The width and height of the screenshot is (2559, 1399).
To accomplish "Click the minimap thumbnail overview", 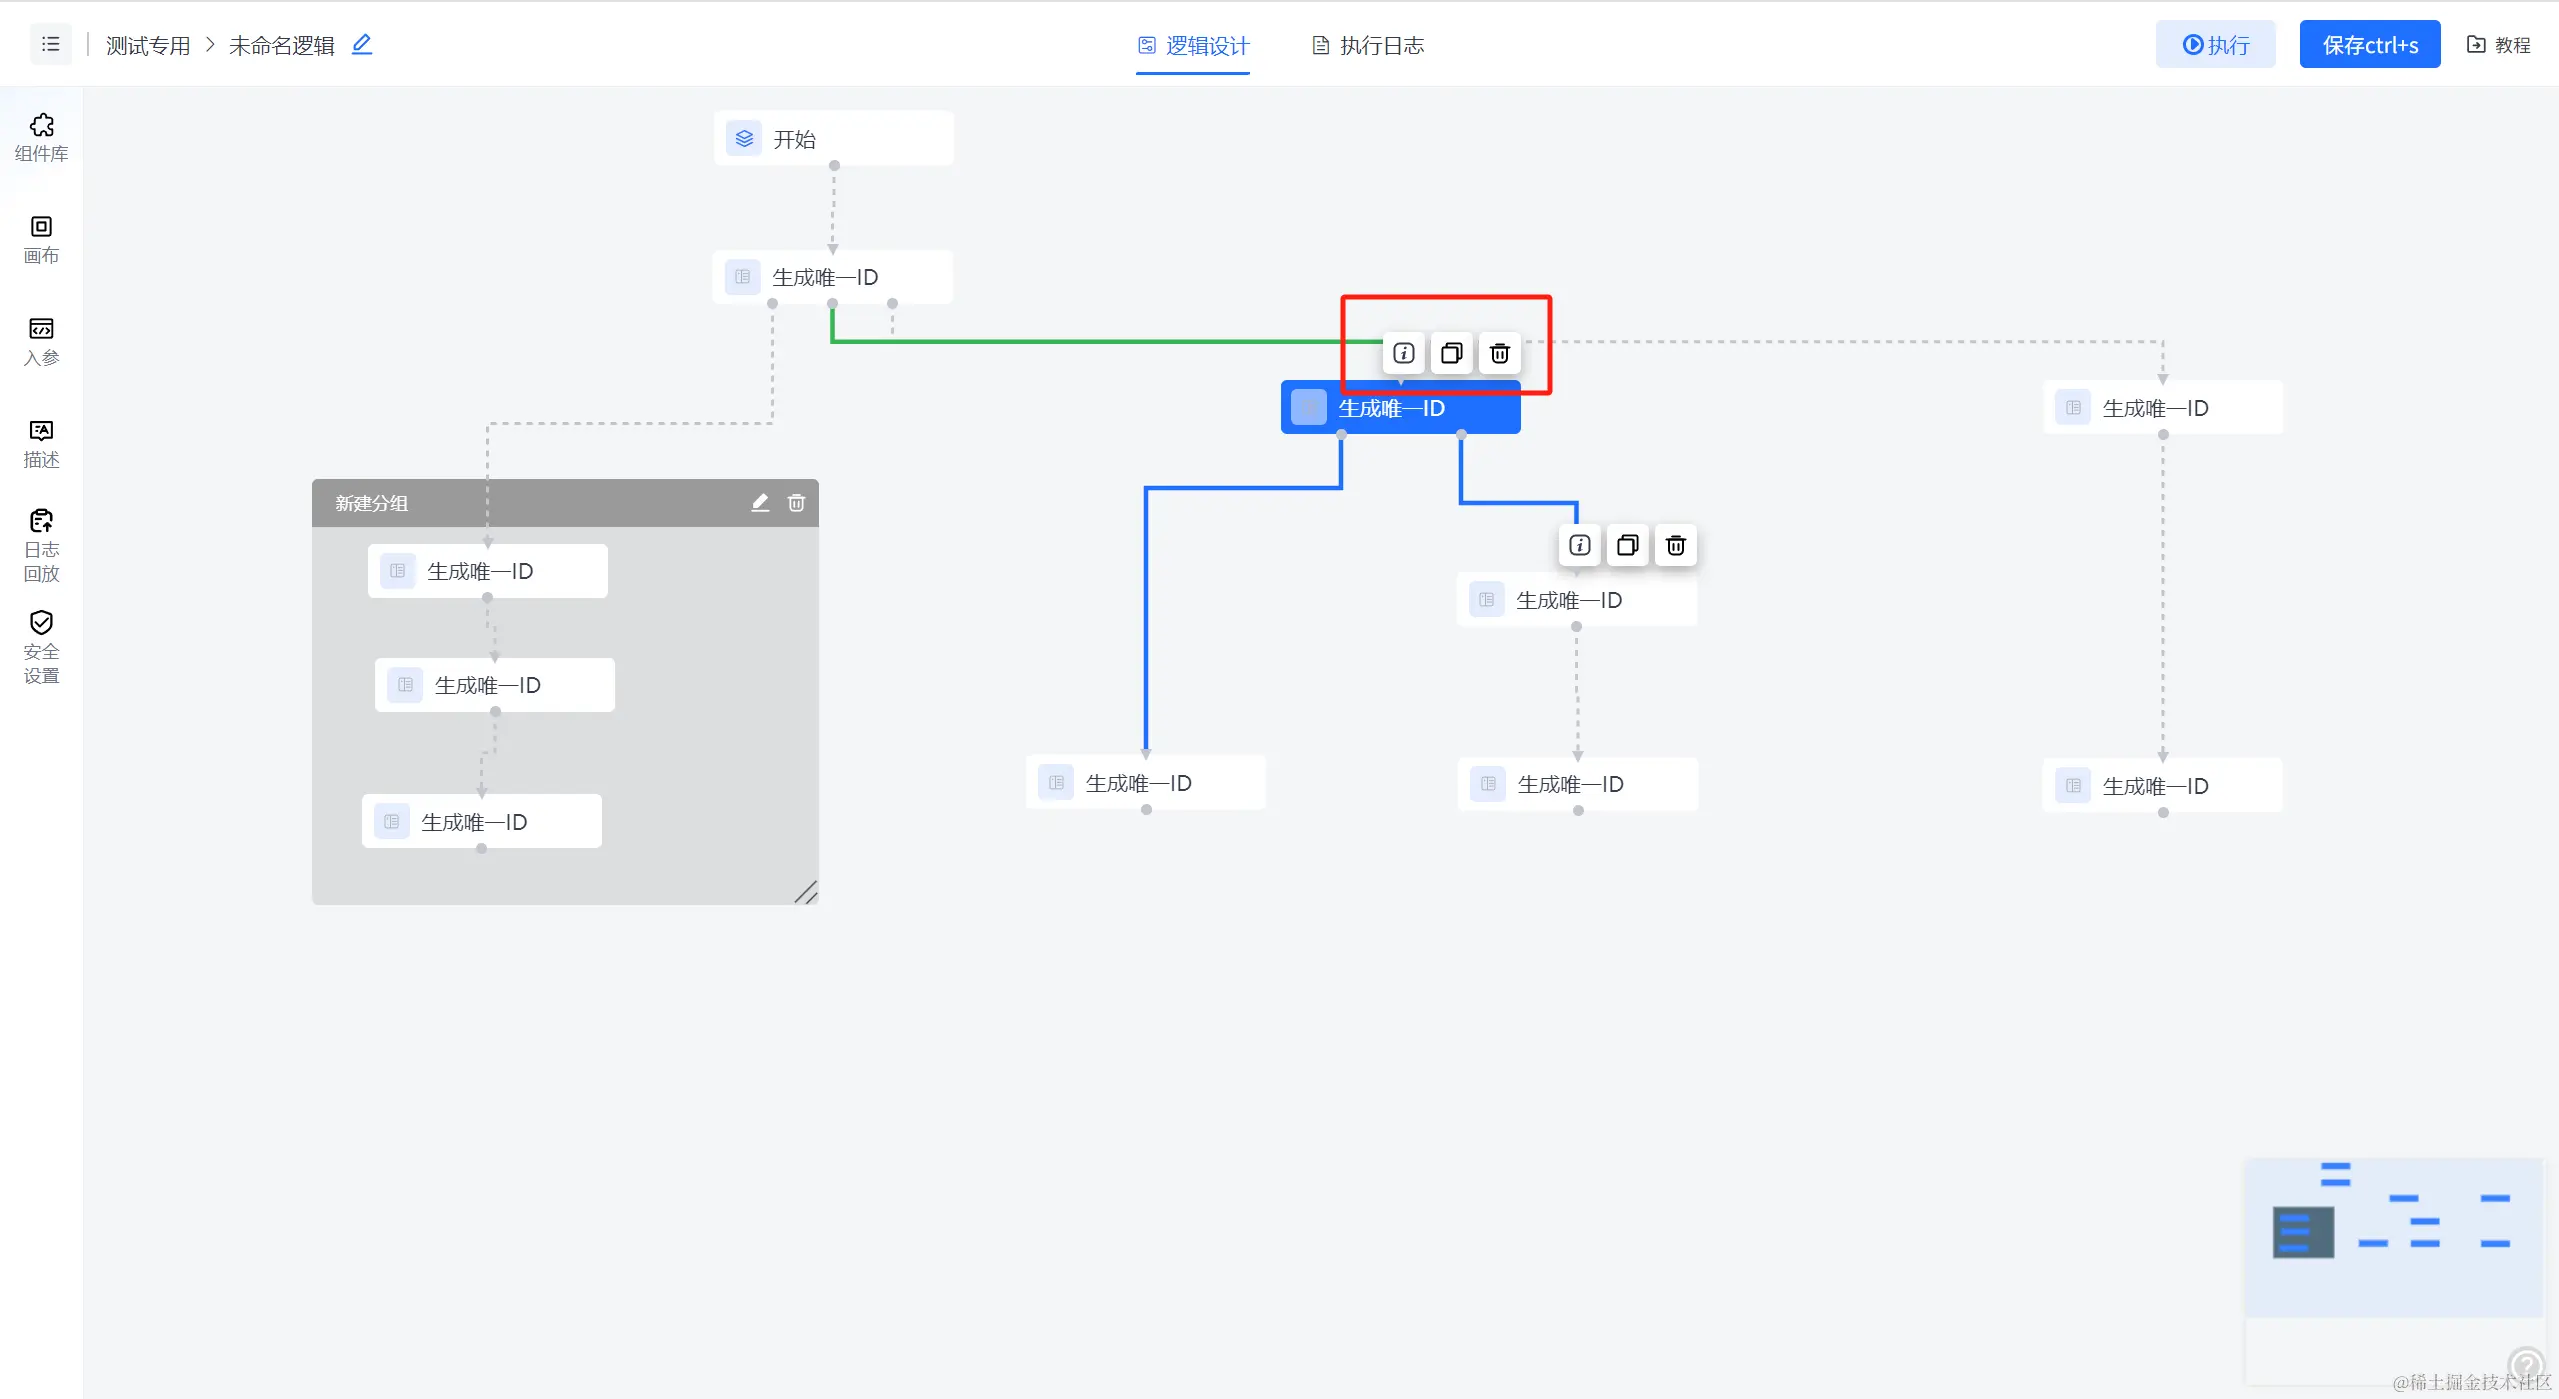I will [2393, 1237].
